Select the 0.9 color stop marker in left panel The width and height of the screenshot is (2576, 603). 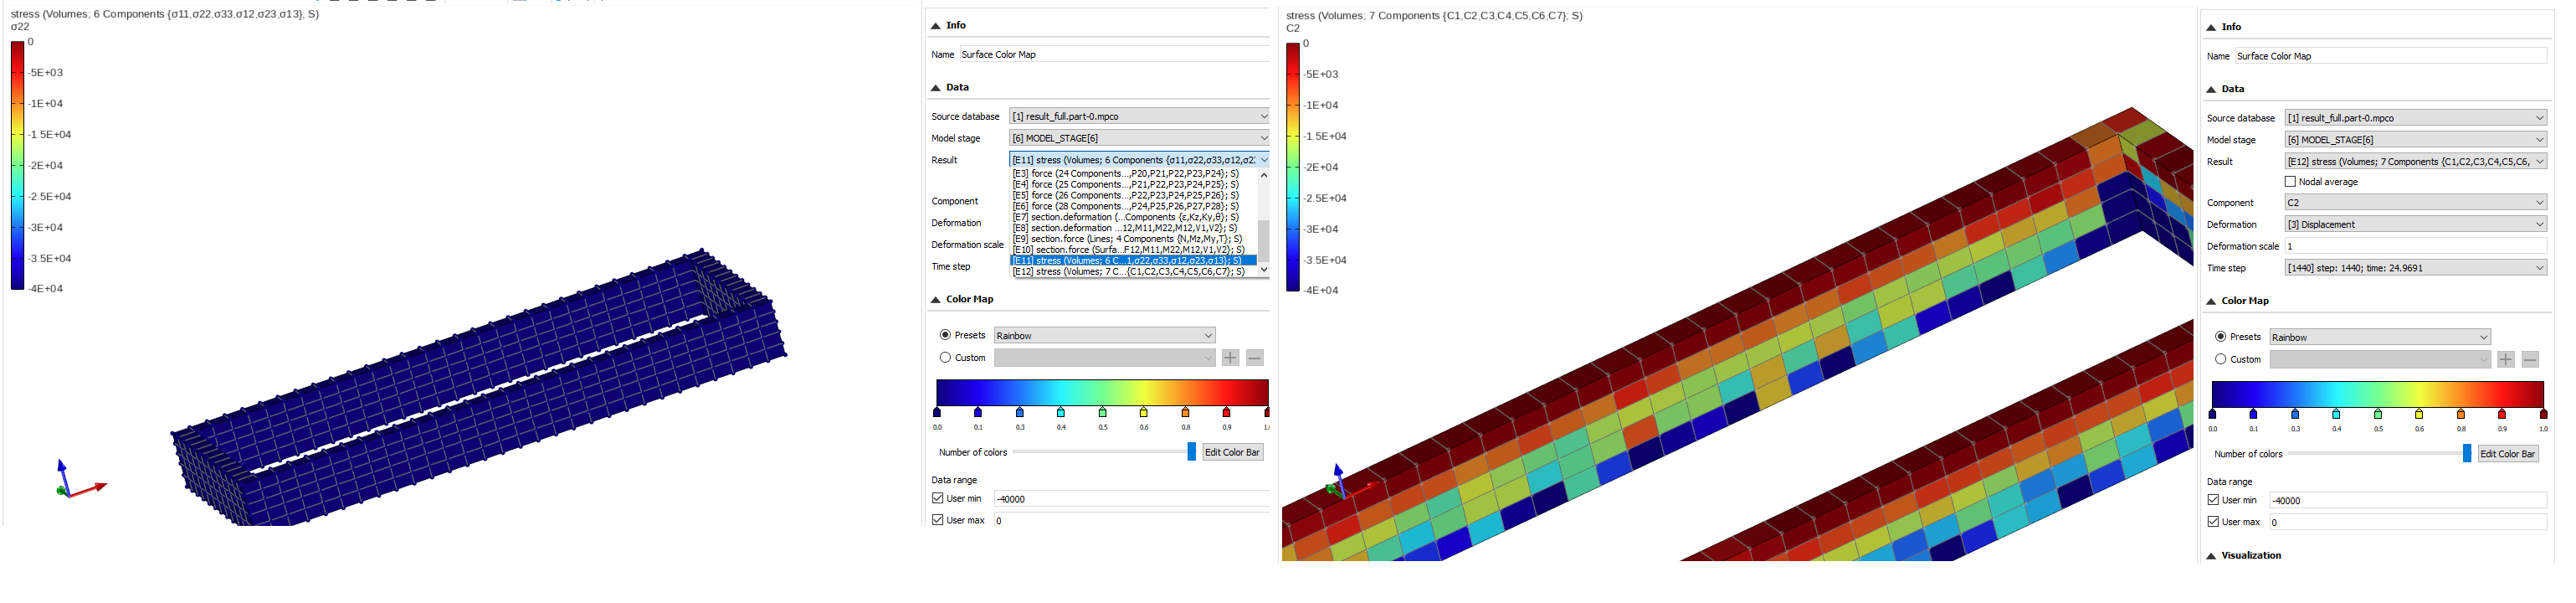tap(1227, 412)
